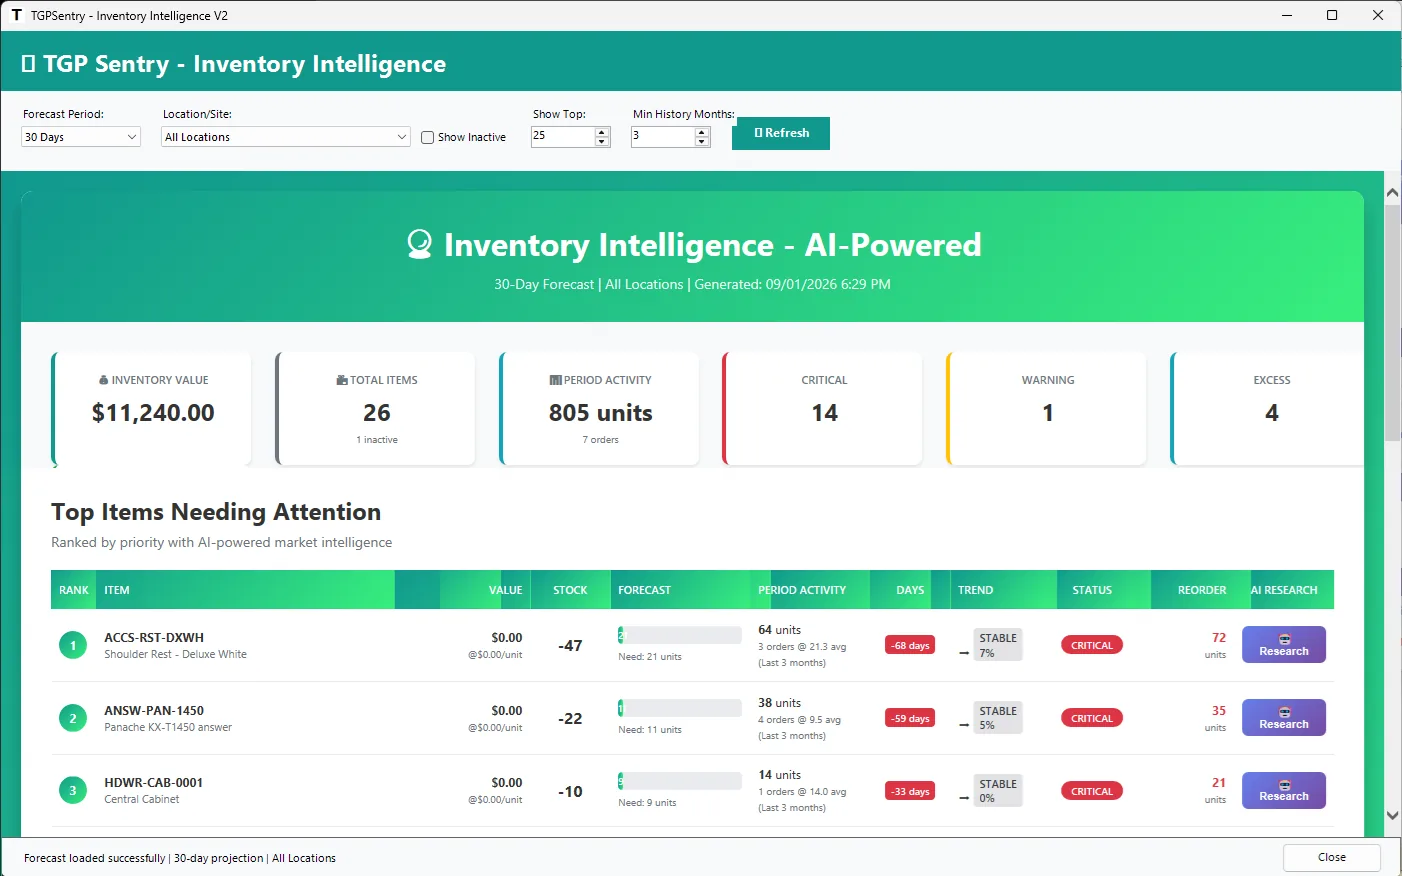Click the Total Items card

376,409
